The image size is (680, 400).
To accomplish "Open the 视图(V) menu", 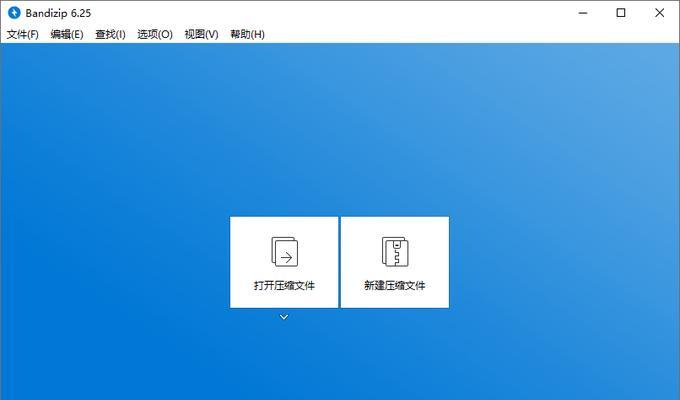I will 201,34.
